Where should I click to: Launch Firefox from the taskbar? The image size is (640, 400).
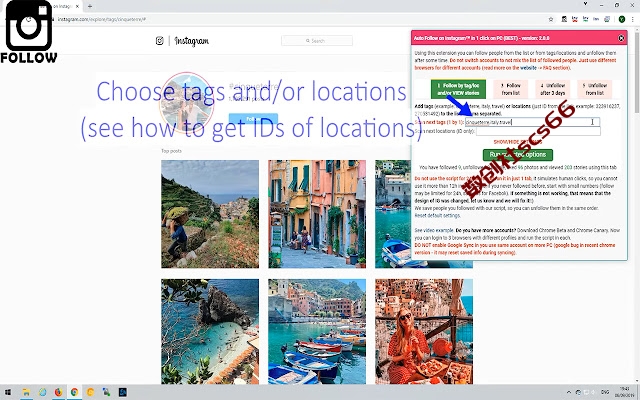58,392
